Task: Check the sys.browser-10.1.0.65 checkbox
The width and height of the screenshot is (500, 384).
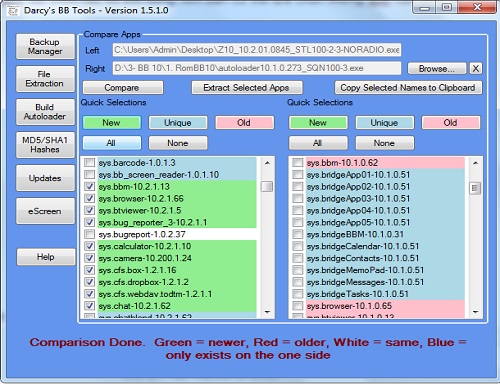Action: [x=297, y=306]
